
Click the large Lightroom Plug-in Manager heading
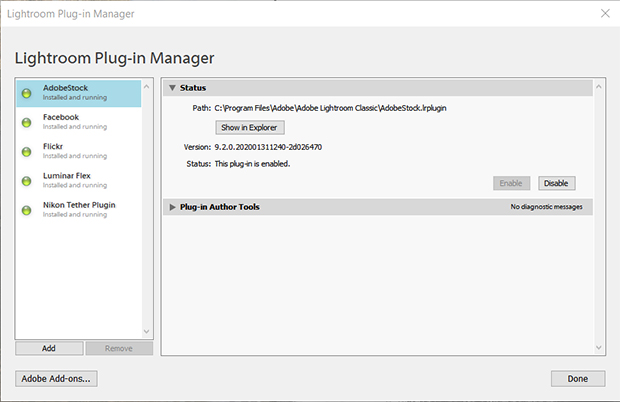115,58
